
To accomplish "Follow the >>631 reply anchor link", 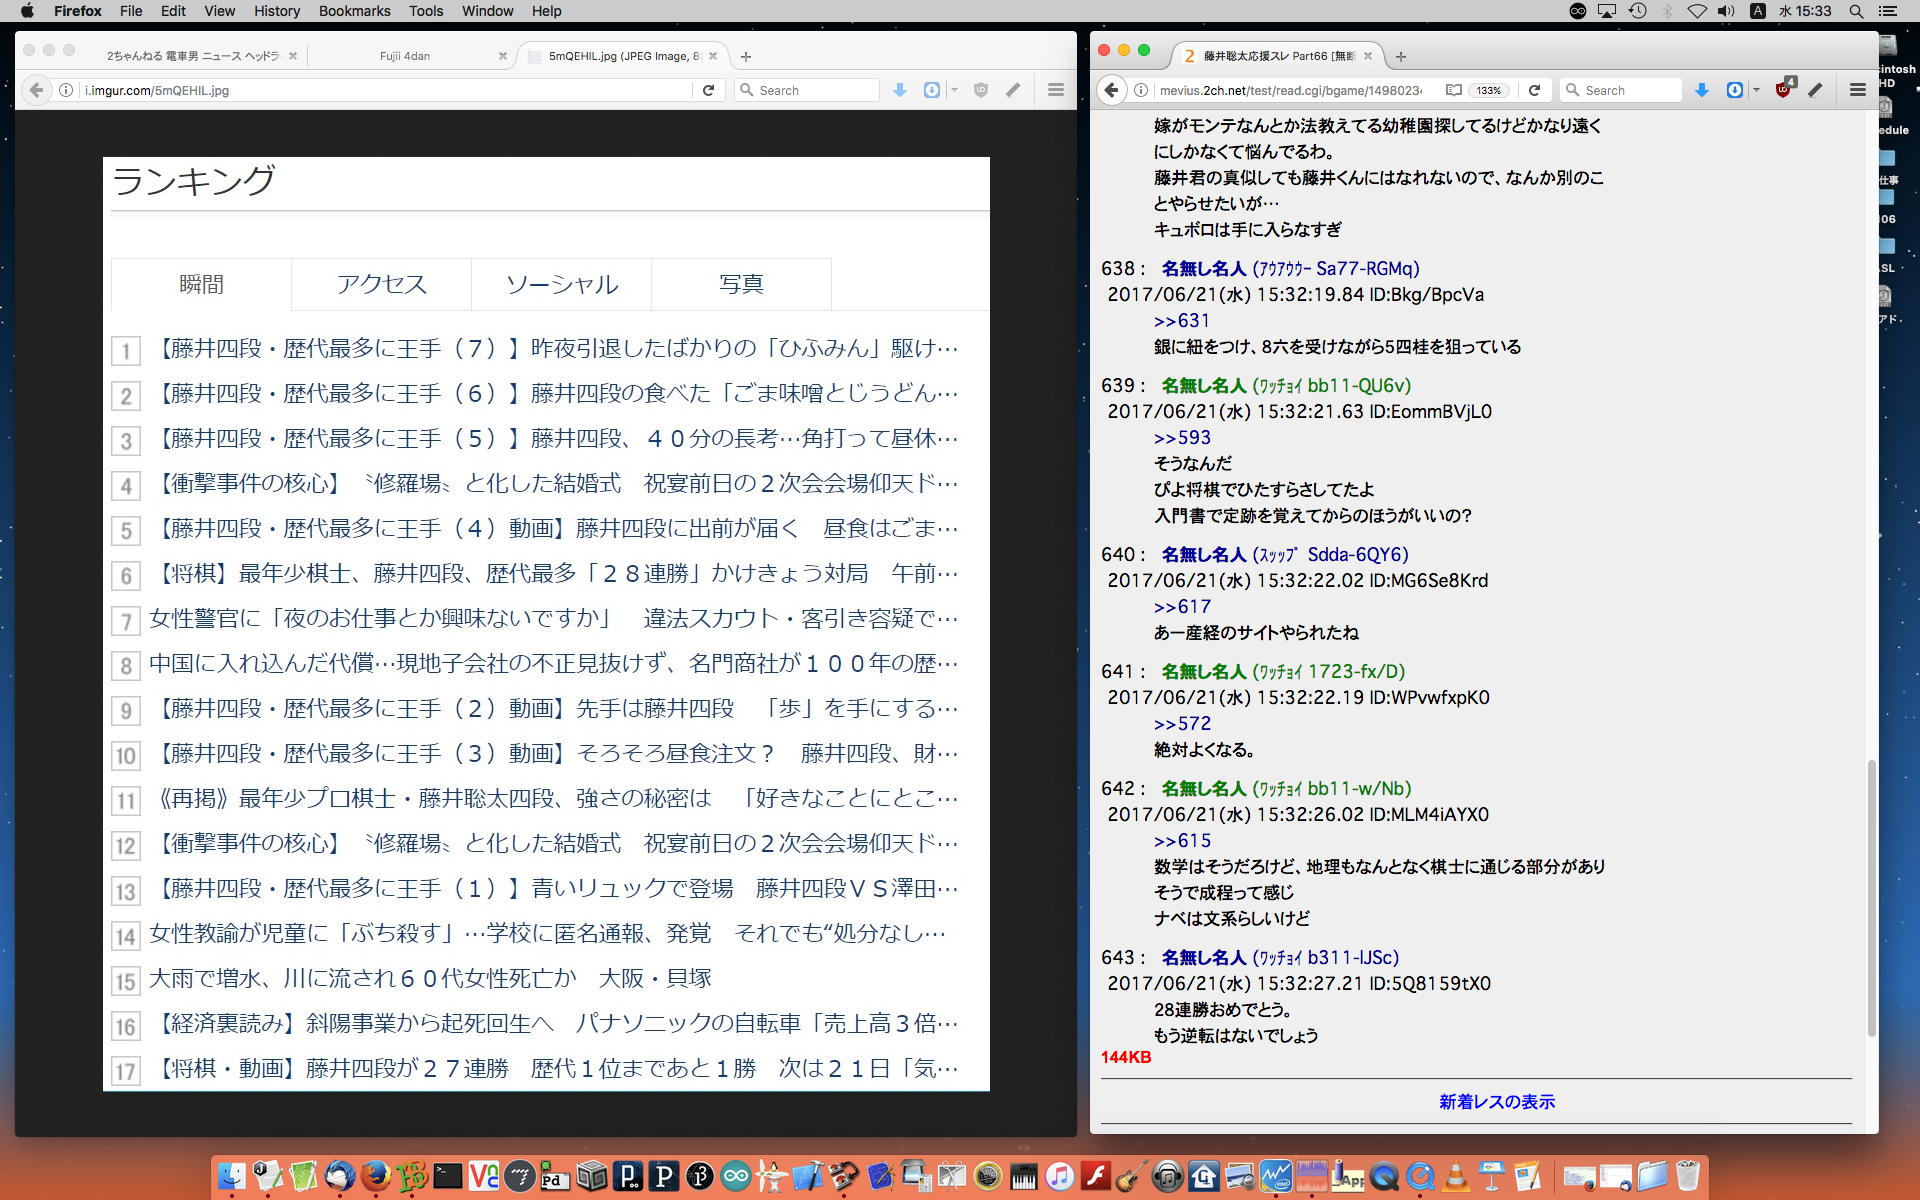I will tap(1181, 320).
